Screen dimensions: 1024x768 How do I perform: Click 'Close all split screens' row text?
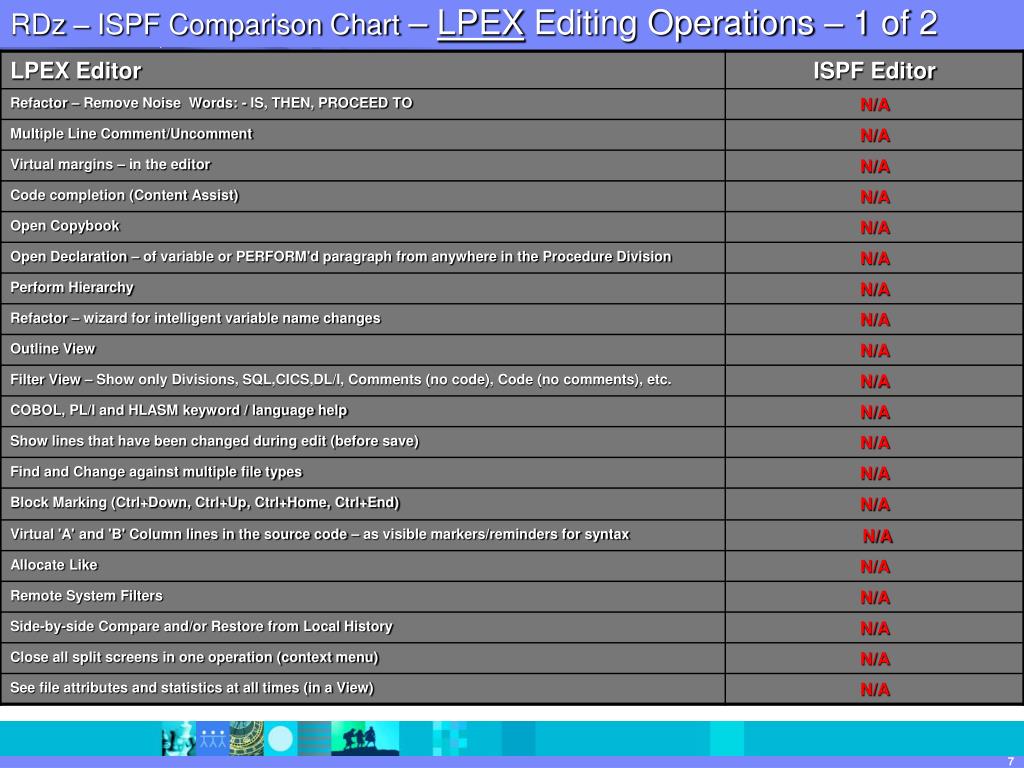click(x=194, y=657)
